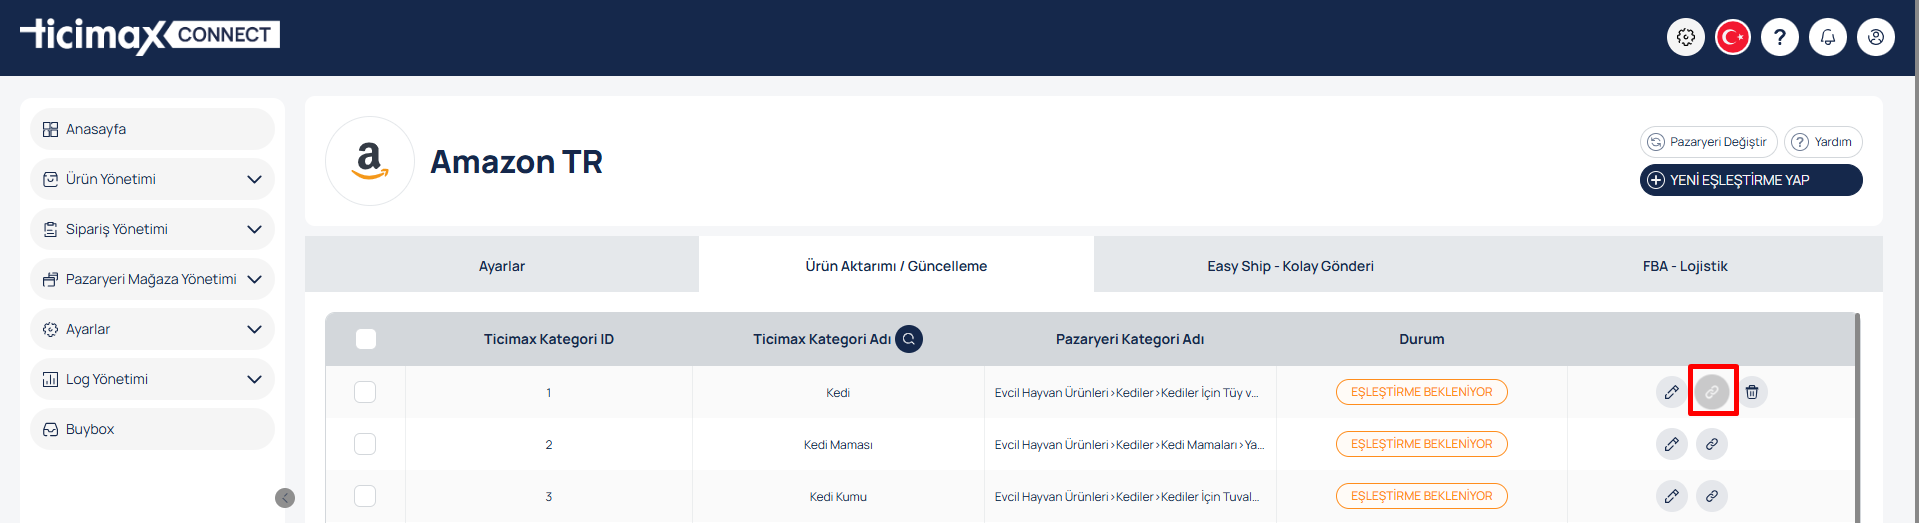Viewport: 1919px width, 523px height.
Task: Click the Ticimax Connect logo
Action: click(150, 35)
